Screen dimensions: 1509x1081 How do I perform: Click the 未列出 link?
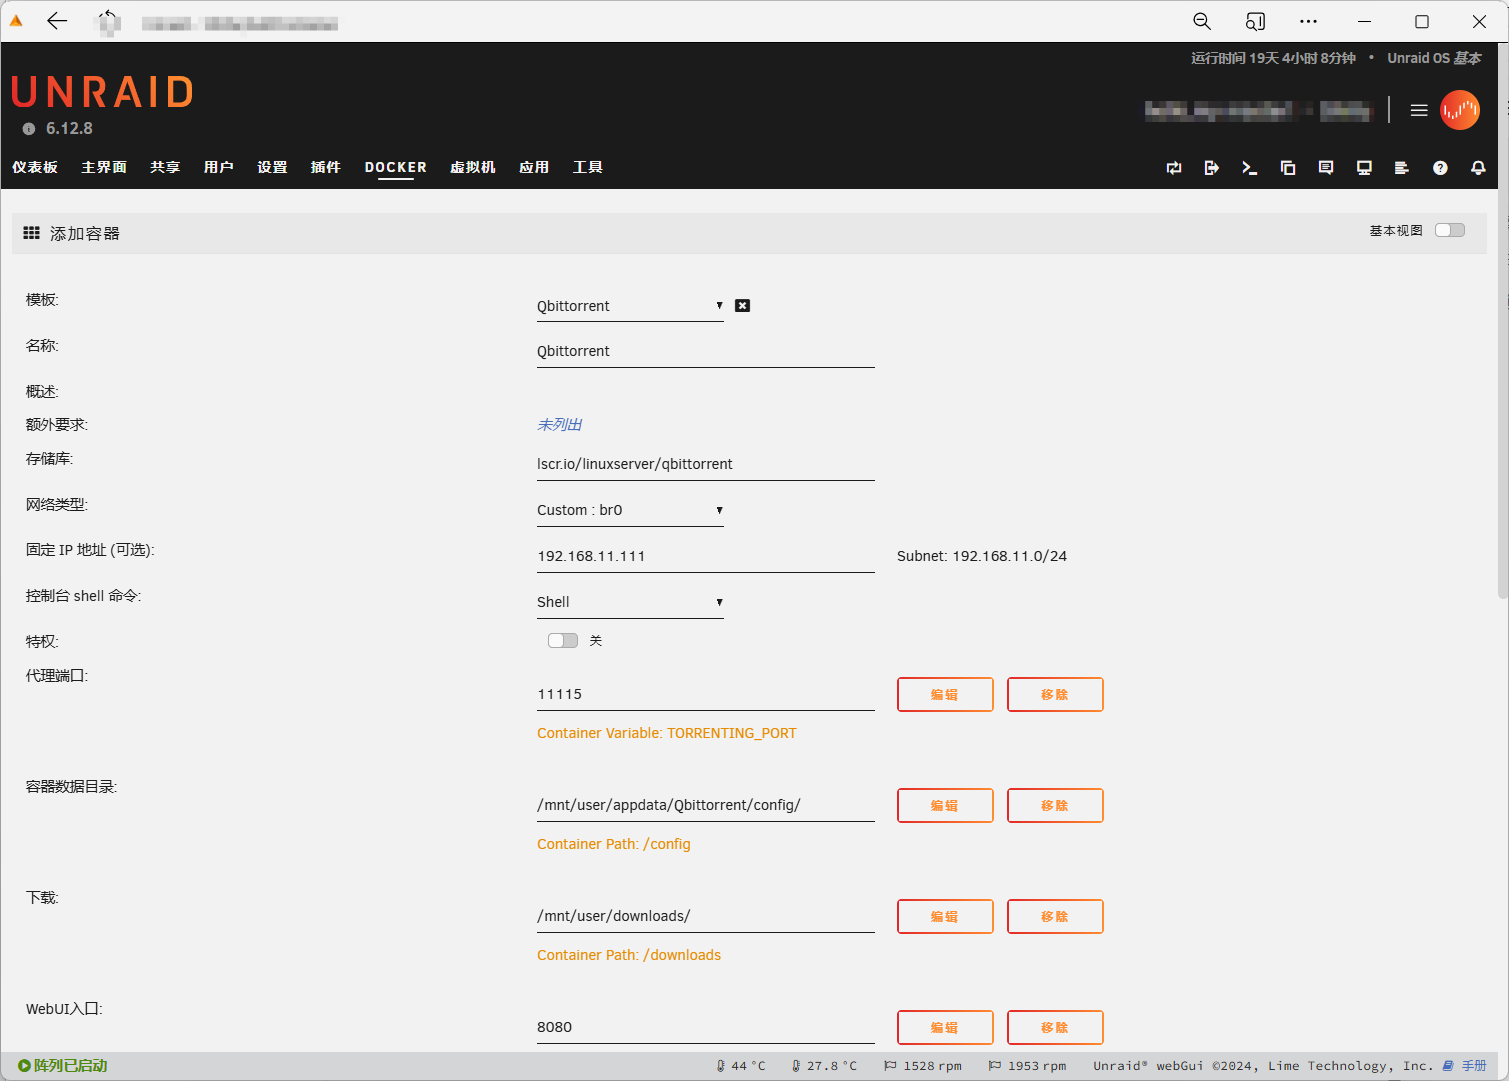559,425
